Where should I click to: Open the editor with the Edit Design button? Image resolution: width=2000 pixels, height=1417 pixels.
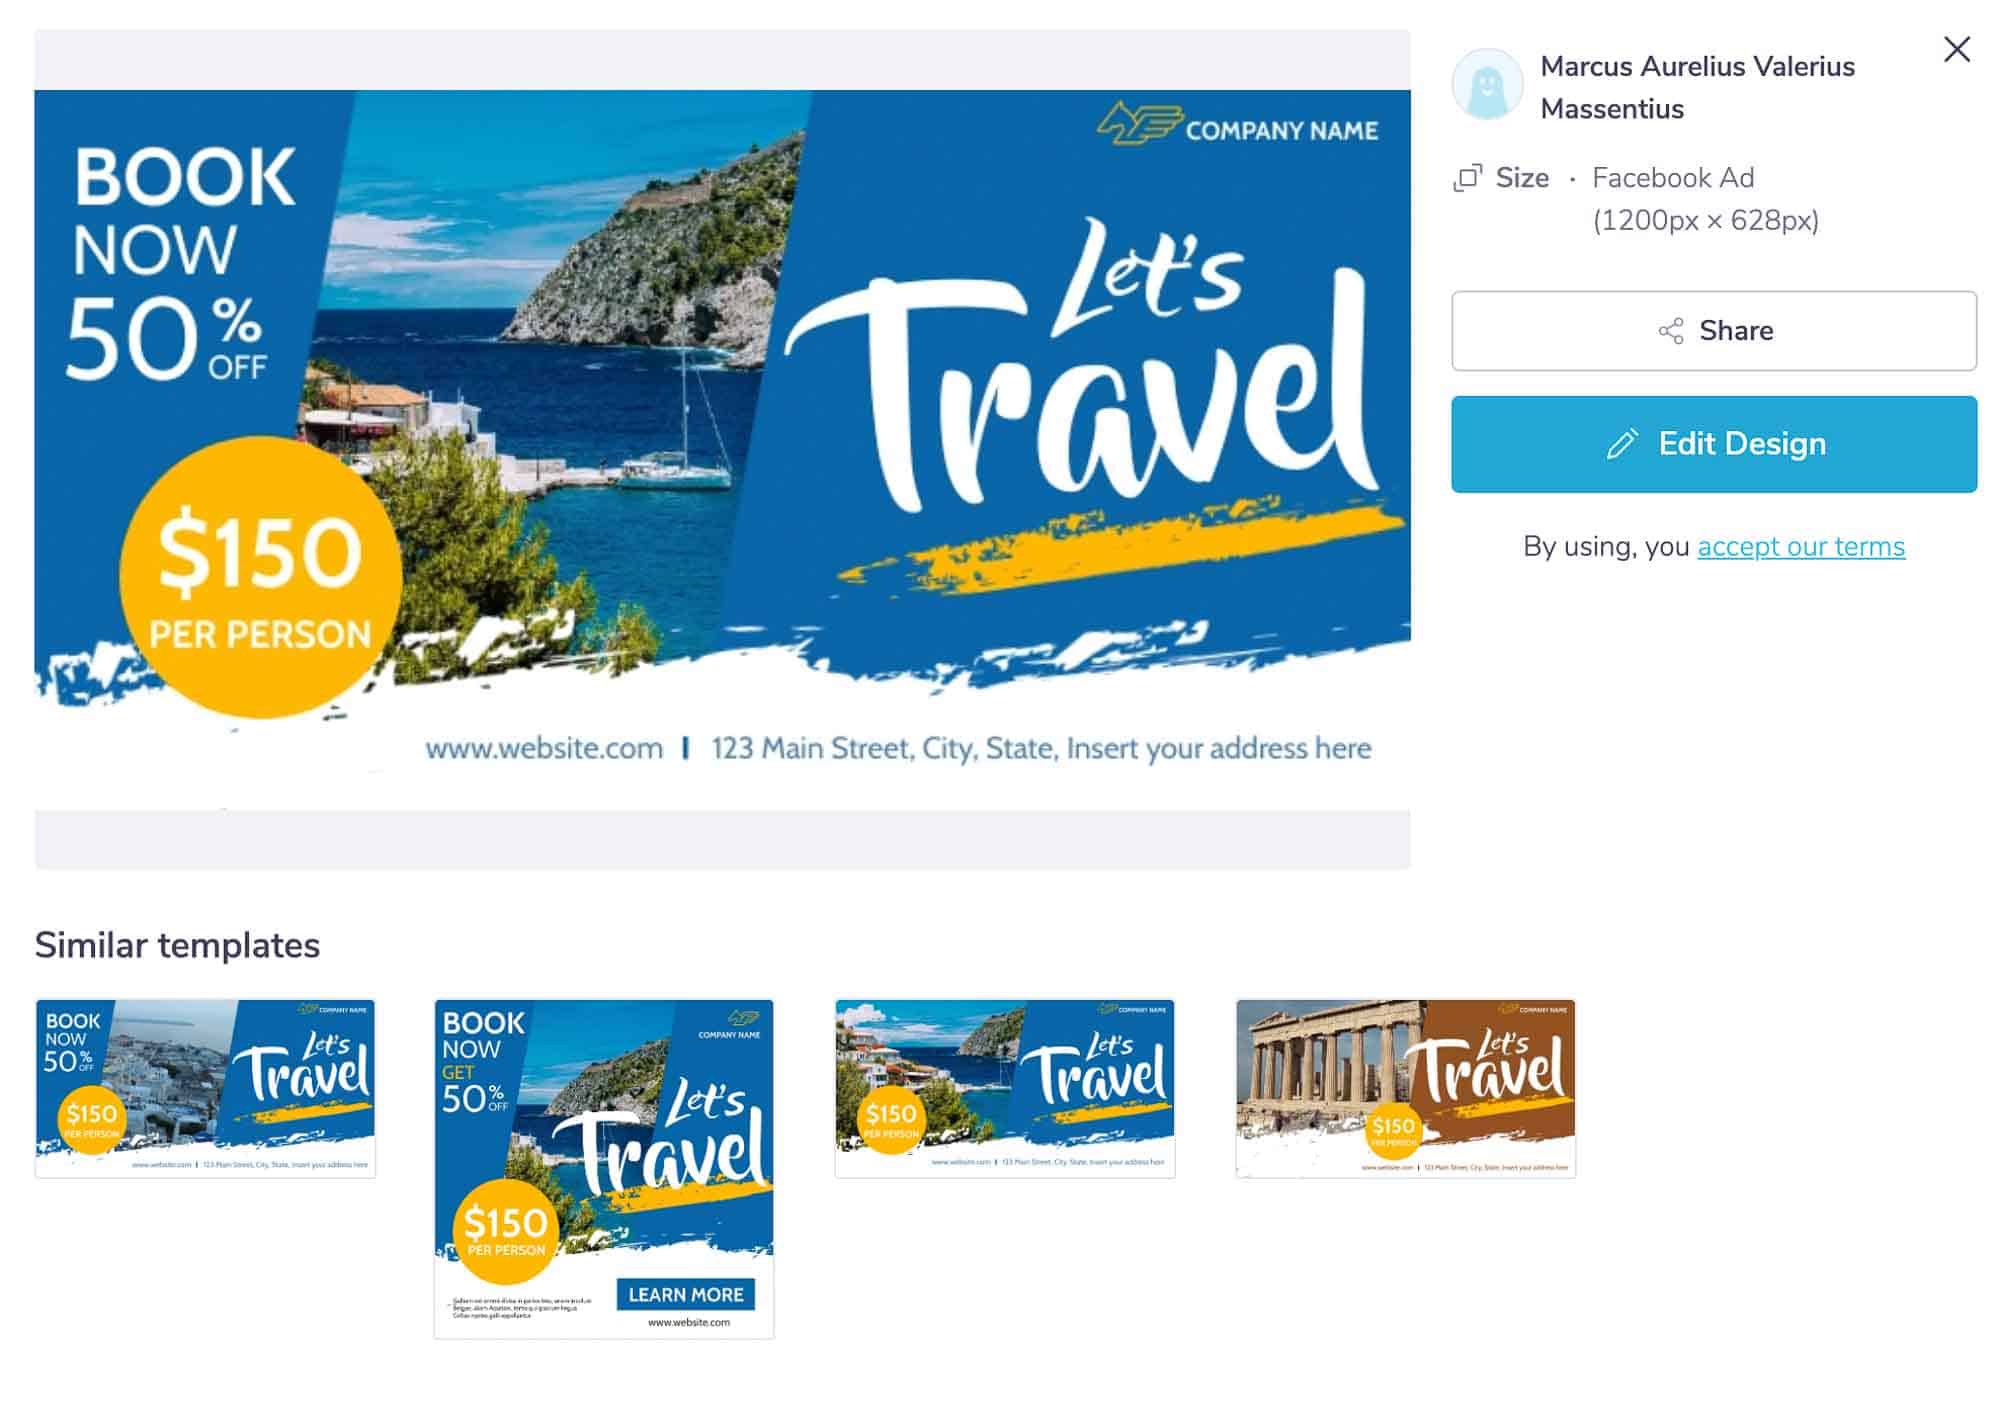[1713, 444]
